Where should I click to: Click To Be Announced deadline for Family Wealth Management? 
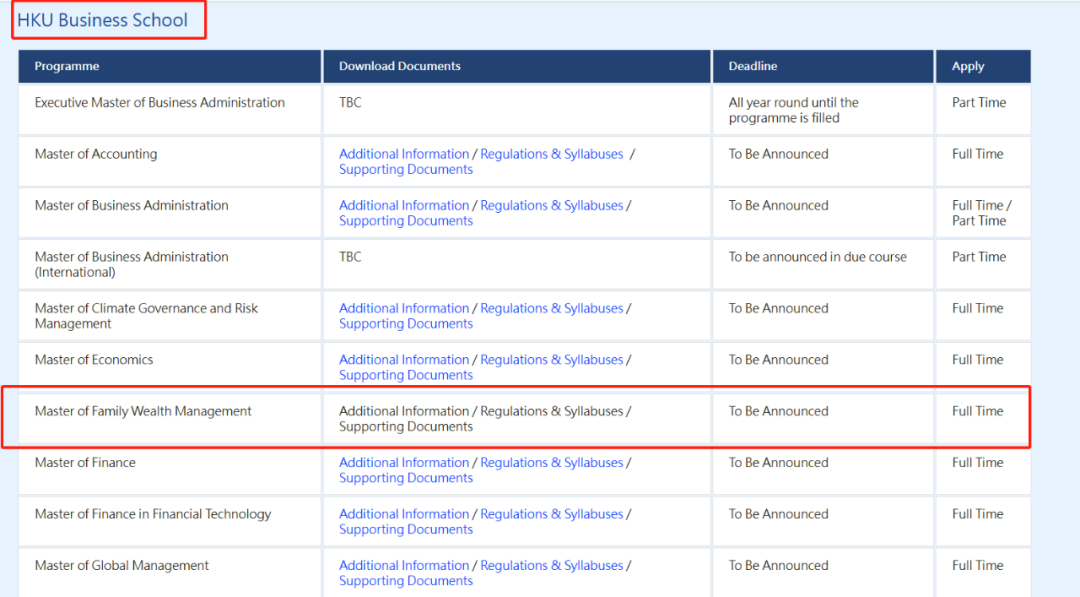pyautogui.click(x=778, y=411)
